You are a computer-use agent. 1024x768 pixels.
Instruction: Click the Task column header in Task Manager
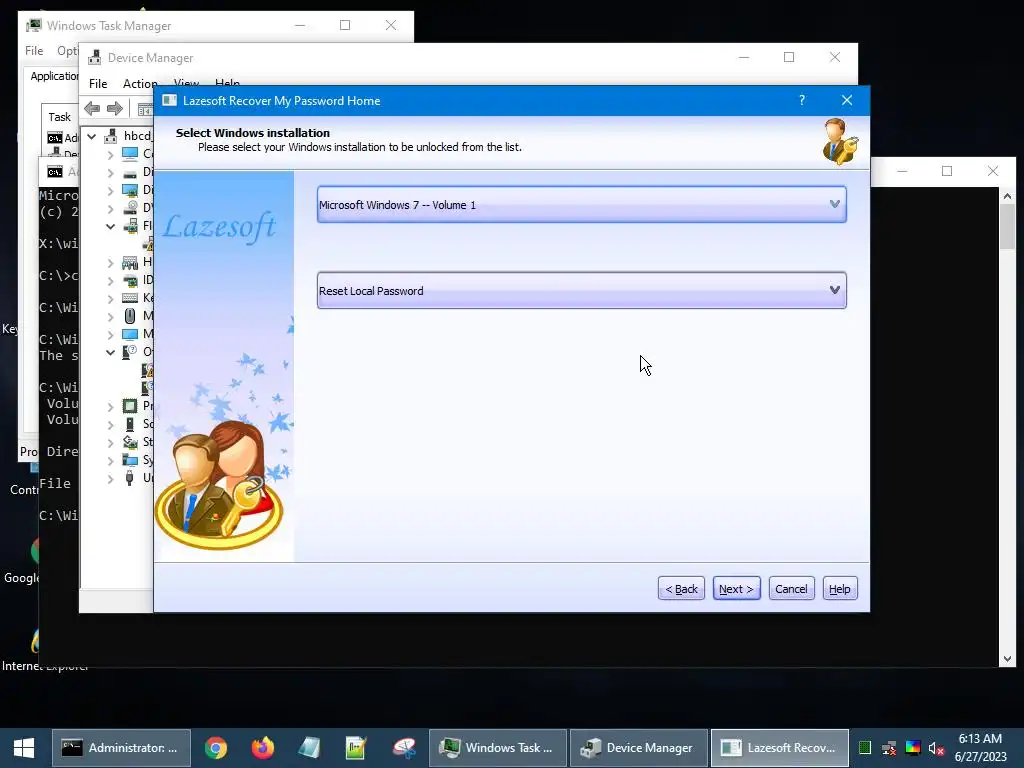[x=59, y=117]
